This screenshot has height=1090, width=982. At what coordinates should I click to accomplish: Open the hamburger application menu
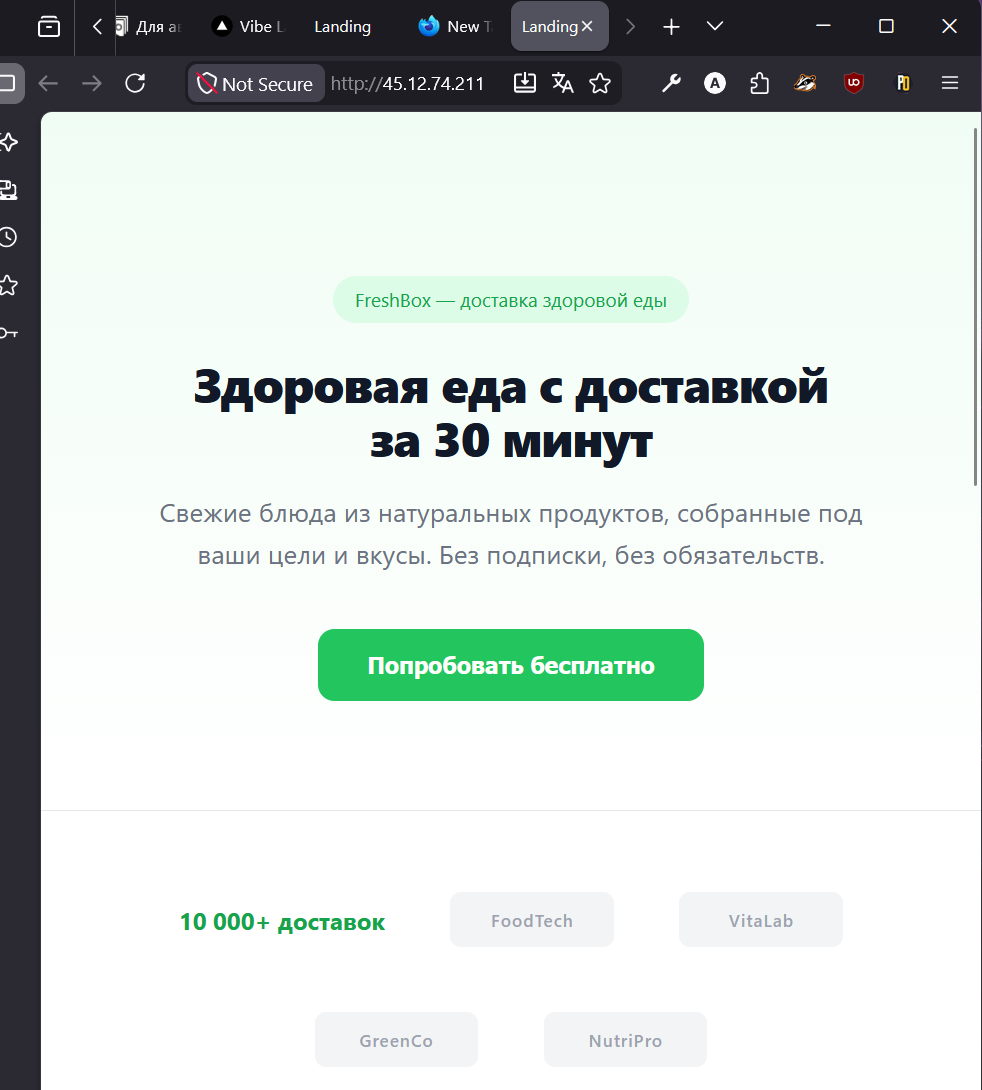(948, 83)
